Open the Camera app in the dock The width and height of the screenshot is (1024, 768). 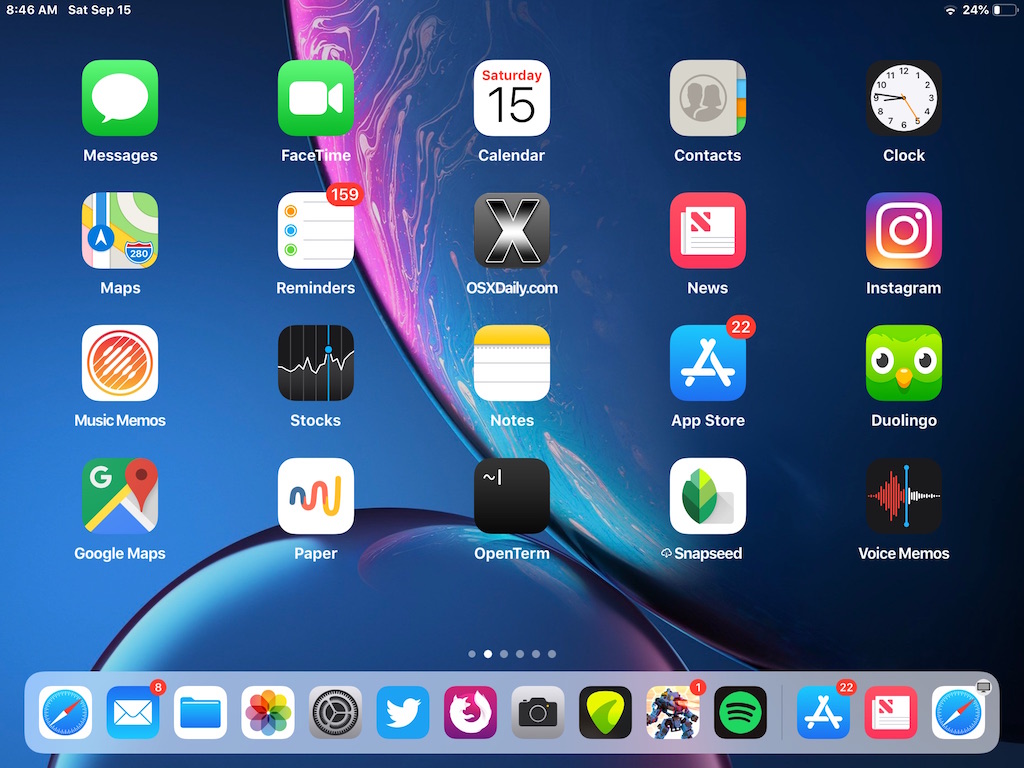point(538,712)
